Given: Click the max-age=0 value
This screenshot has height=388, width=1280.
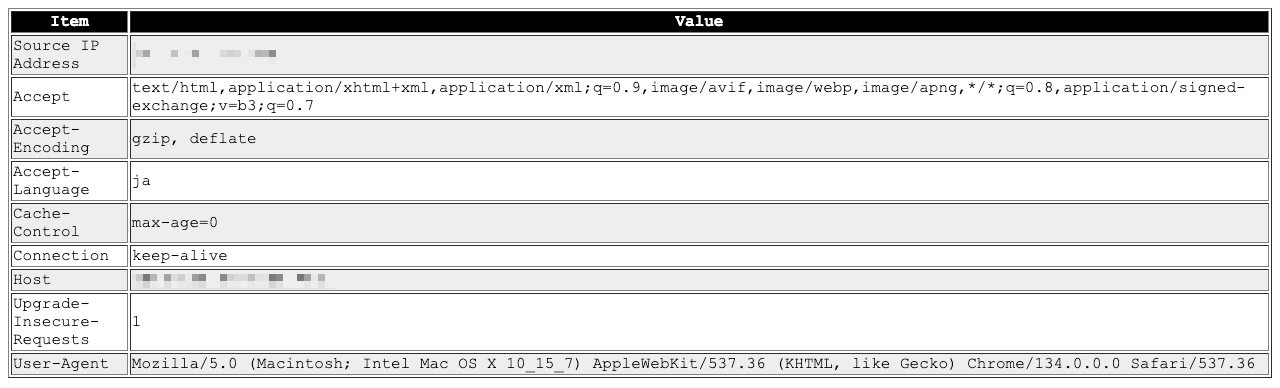Looking at the screenshot, I should pyautogui.click(x=175, y=223).
